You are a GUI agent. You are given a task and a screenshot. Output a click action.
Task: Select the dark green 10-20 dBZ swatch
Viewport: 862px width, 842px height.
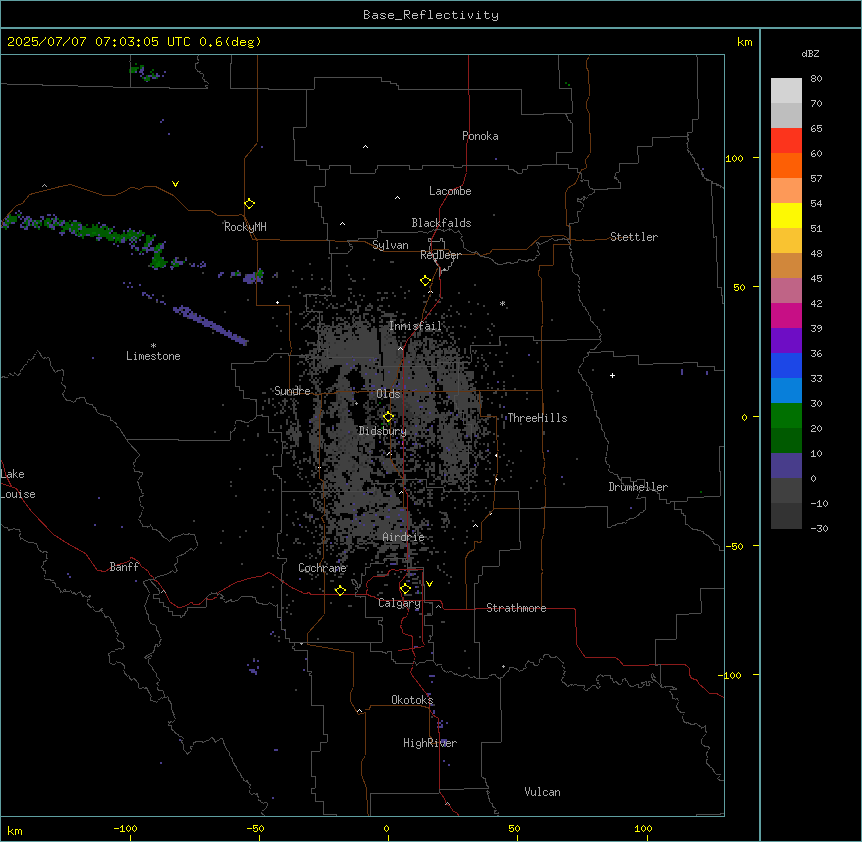point(786,440)
